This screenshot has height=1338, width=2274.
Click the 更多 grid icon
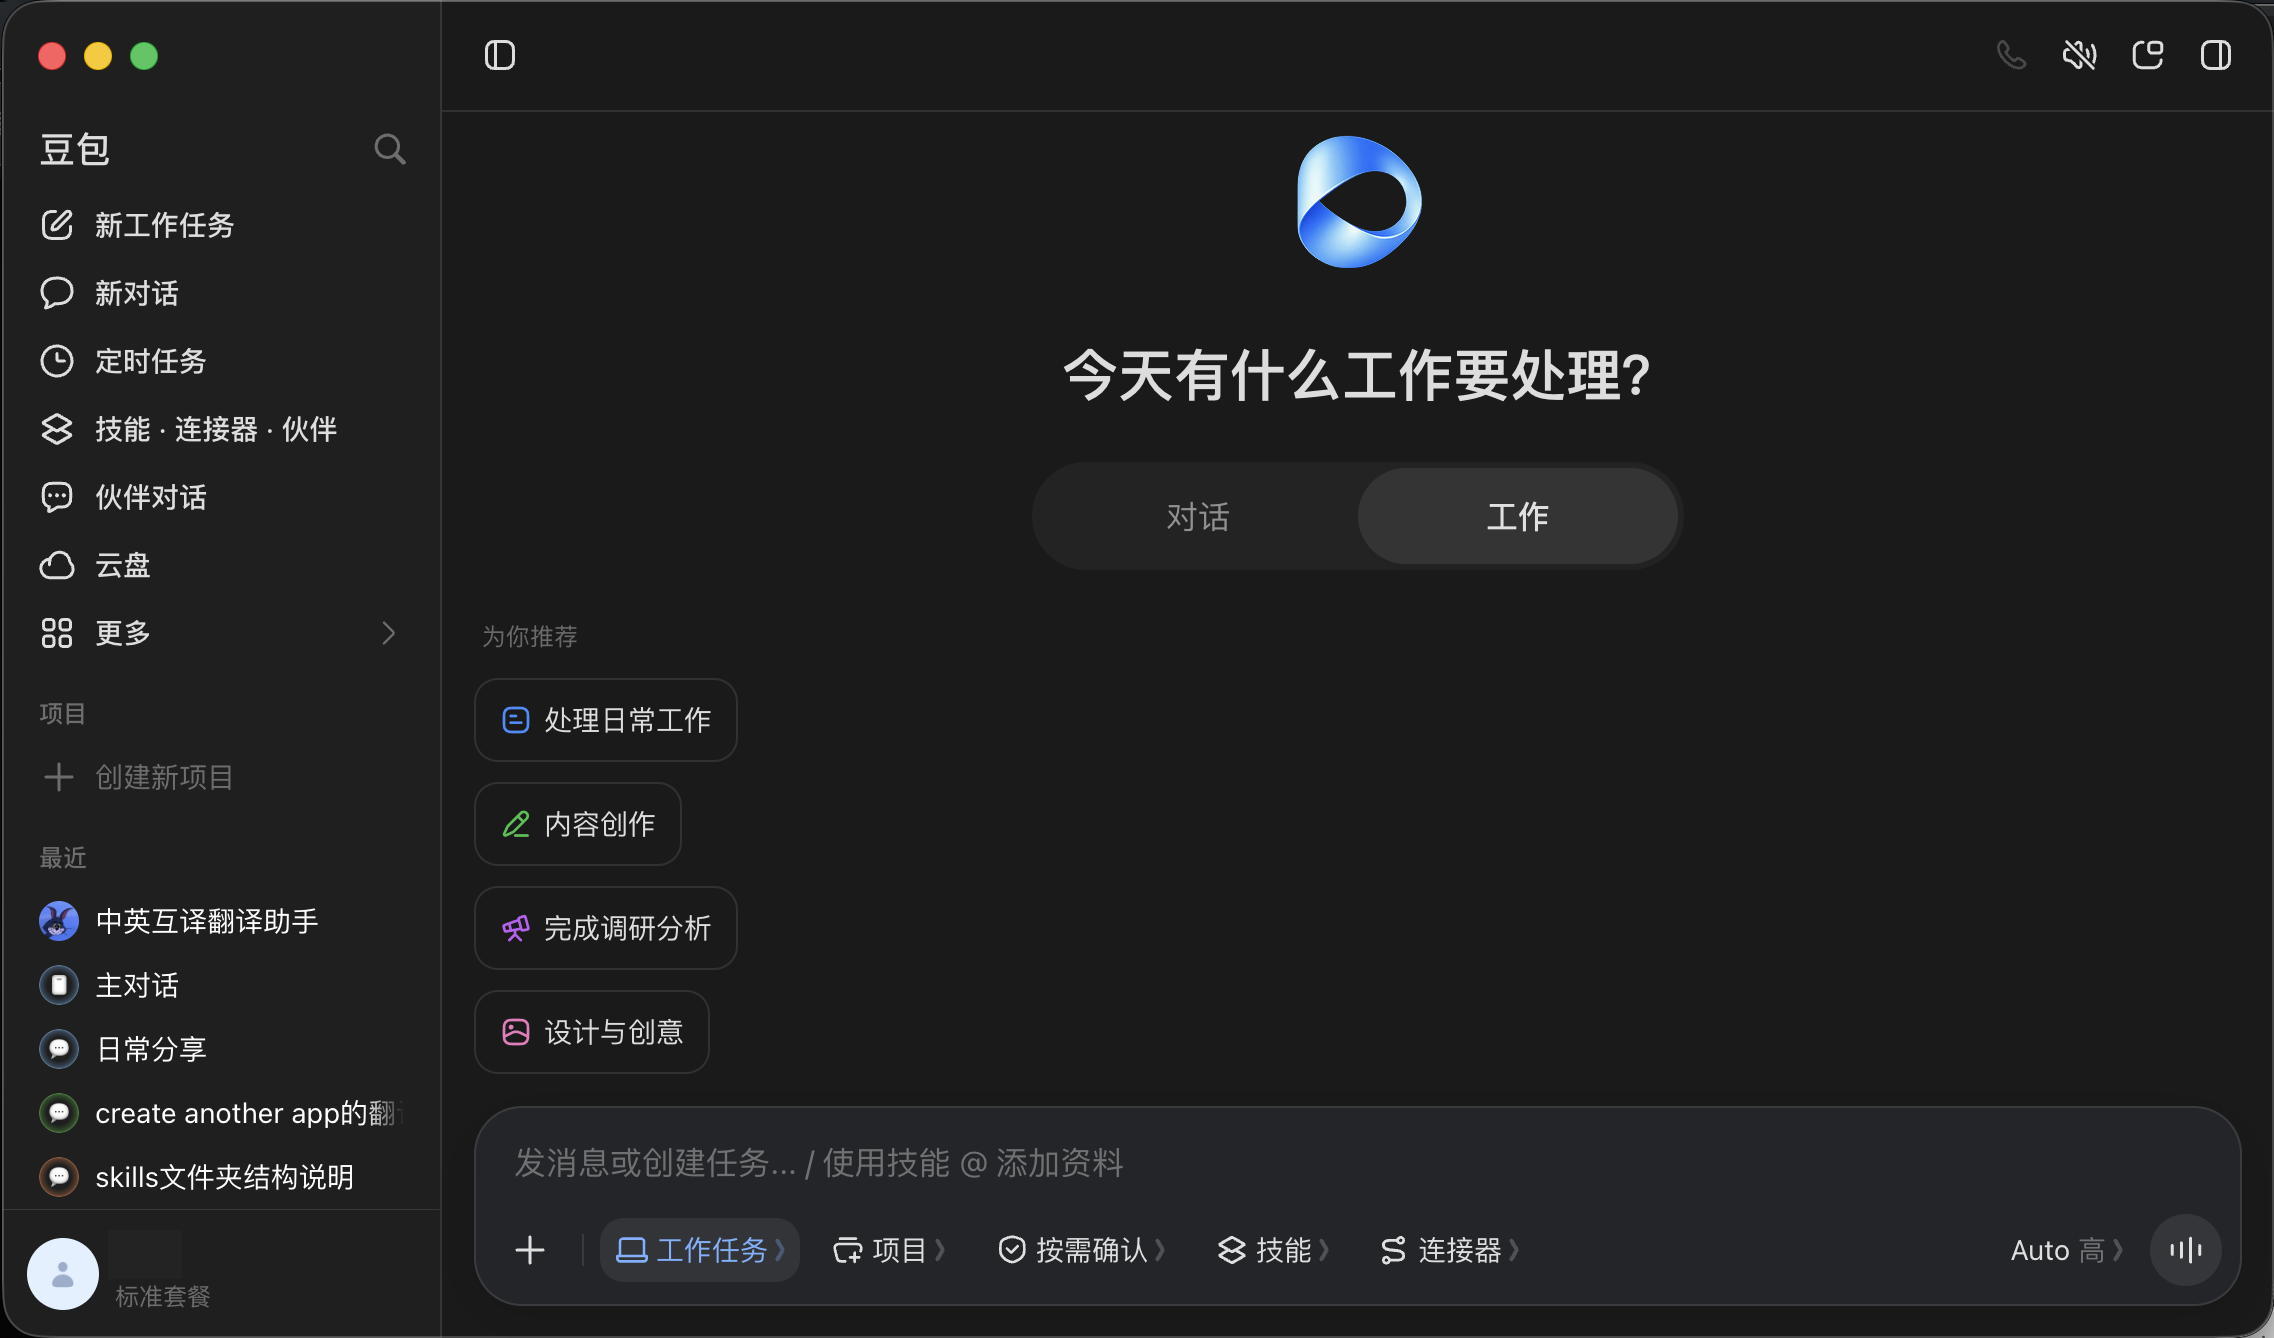(57, 633)
